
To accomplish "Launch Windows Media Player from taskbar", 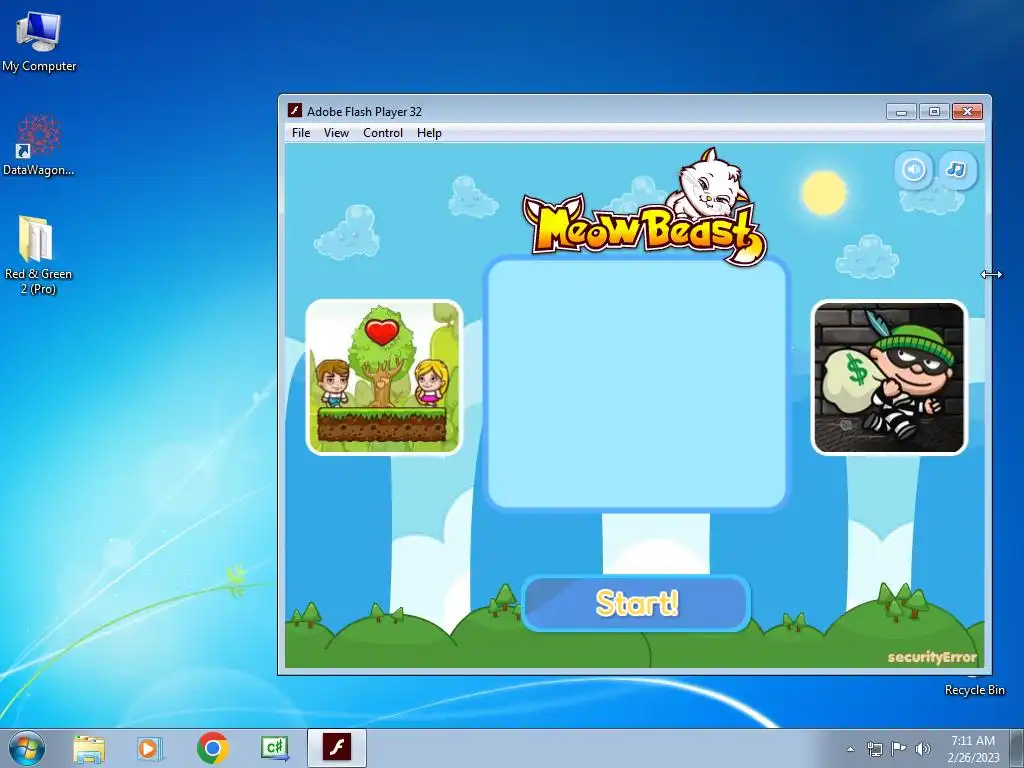I will 150,748.
